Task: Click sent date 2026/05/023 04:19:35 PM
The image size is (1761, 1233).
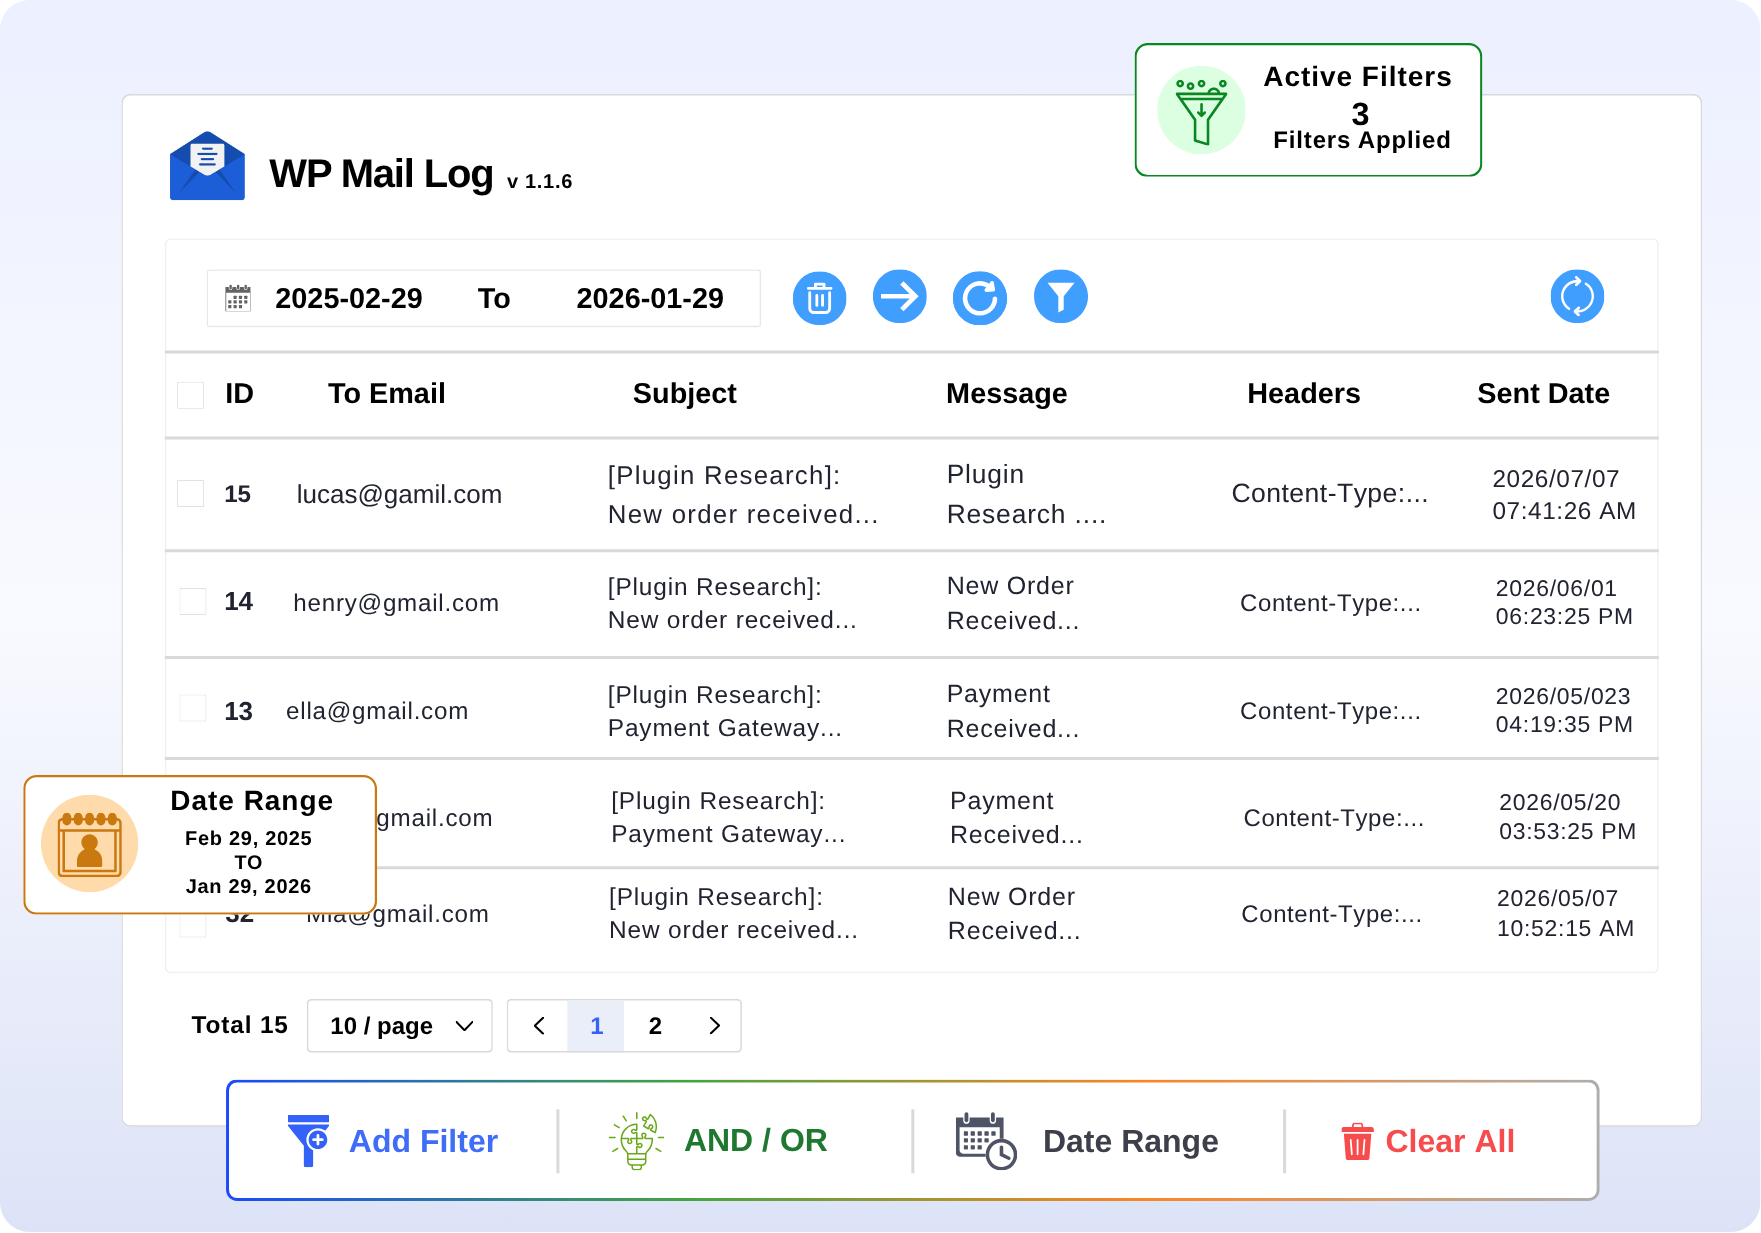Action: point(1564,710)
